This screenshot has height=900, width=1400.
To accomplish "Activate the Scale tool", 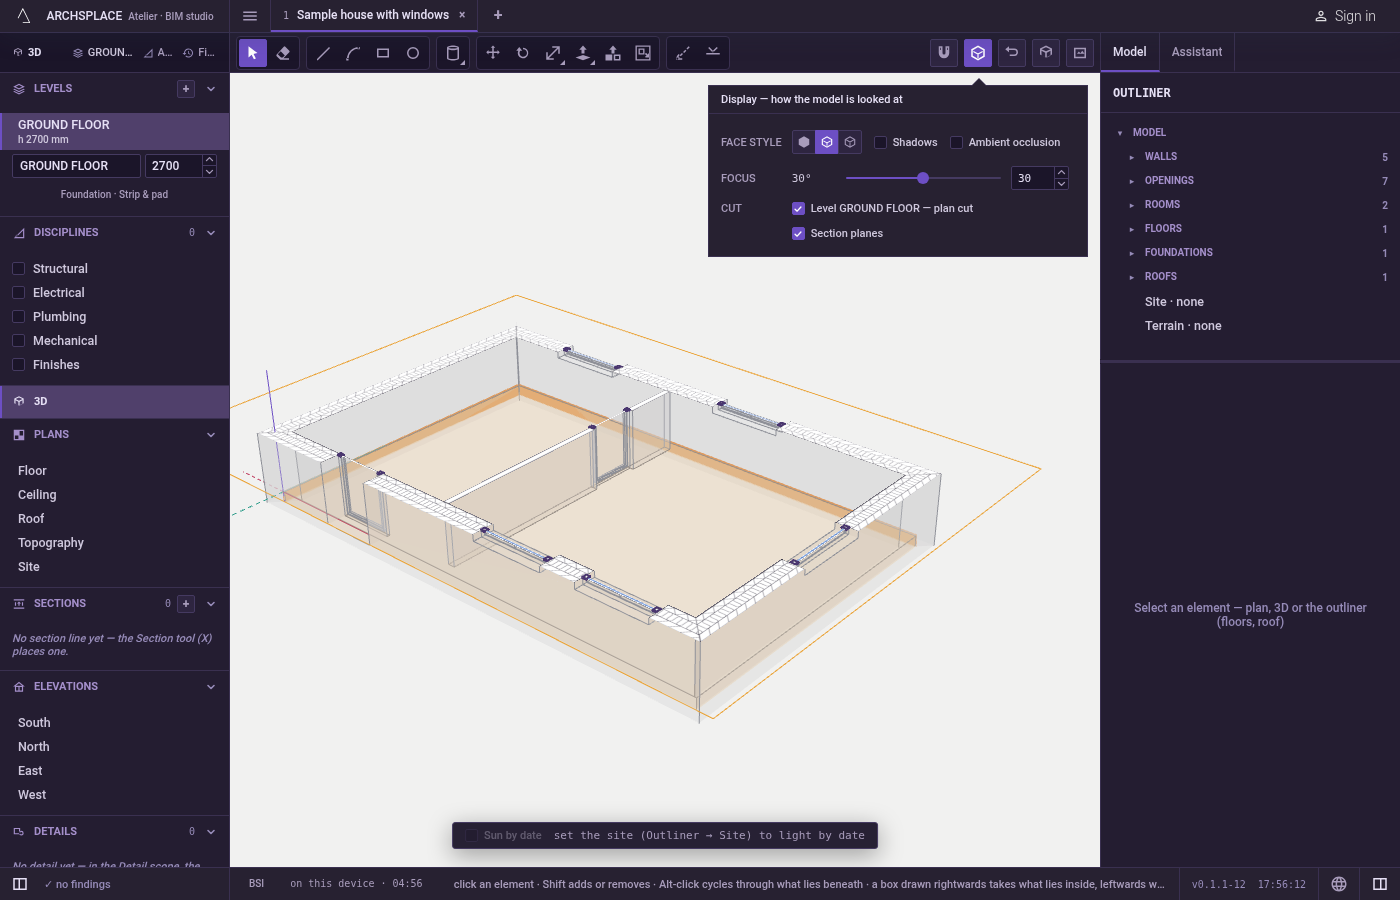I will click(553, 53).
